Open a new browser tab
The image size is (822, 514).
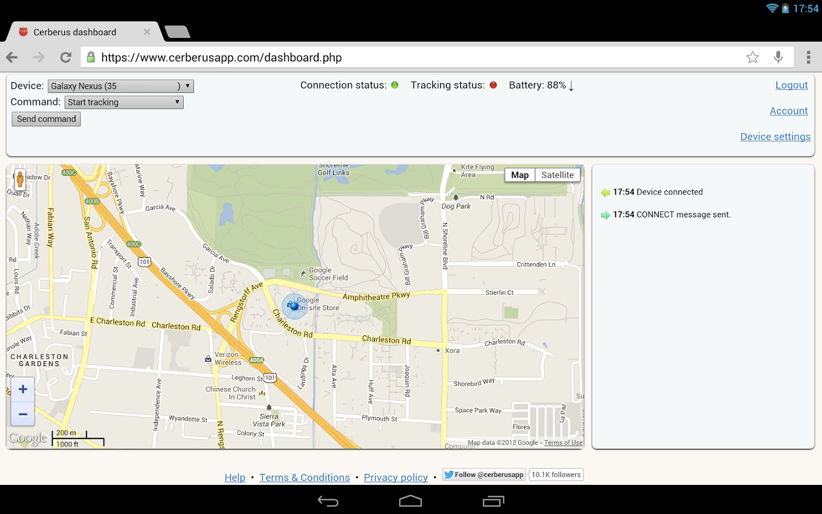(177, 32)
